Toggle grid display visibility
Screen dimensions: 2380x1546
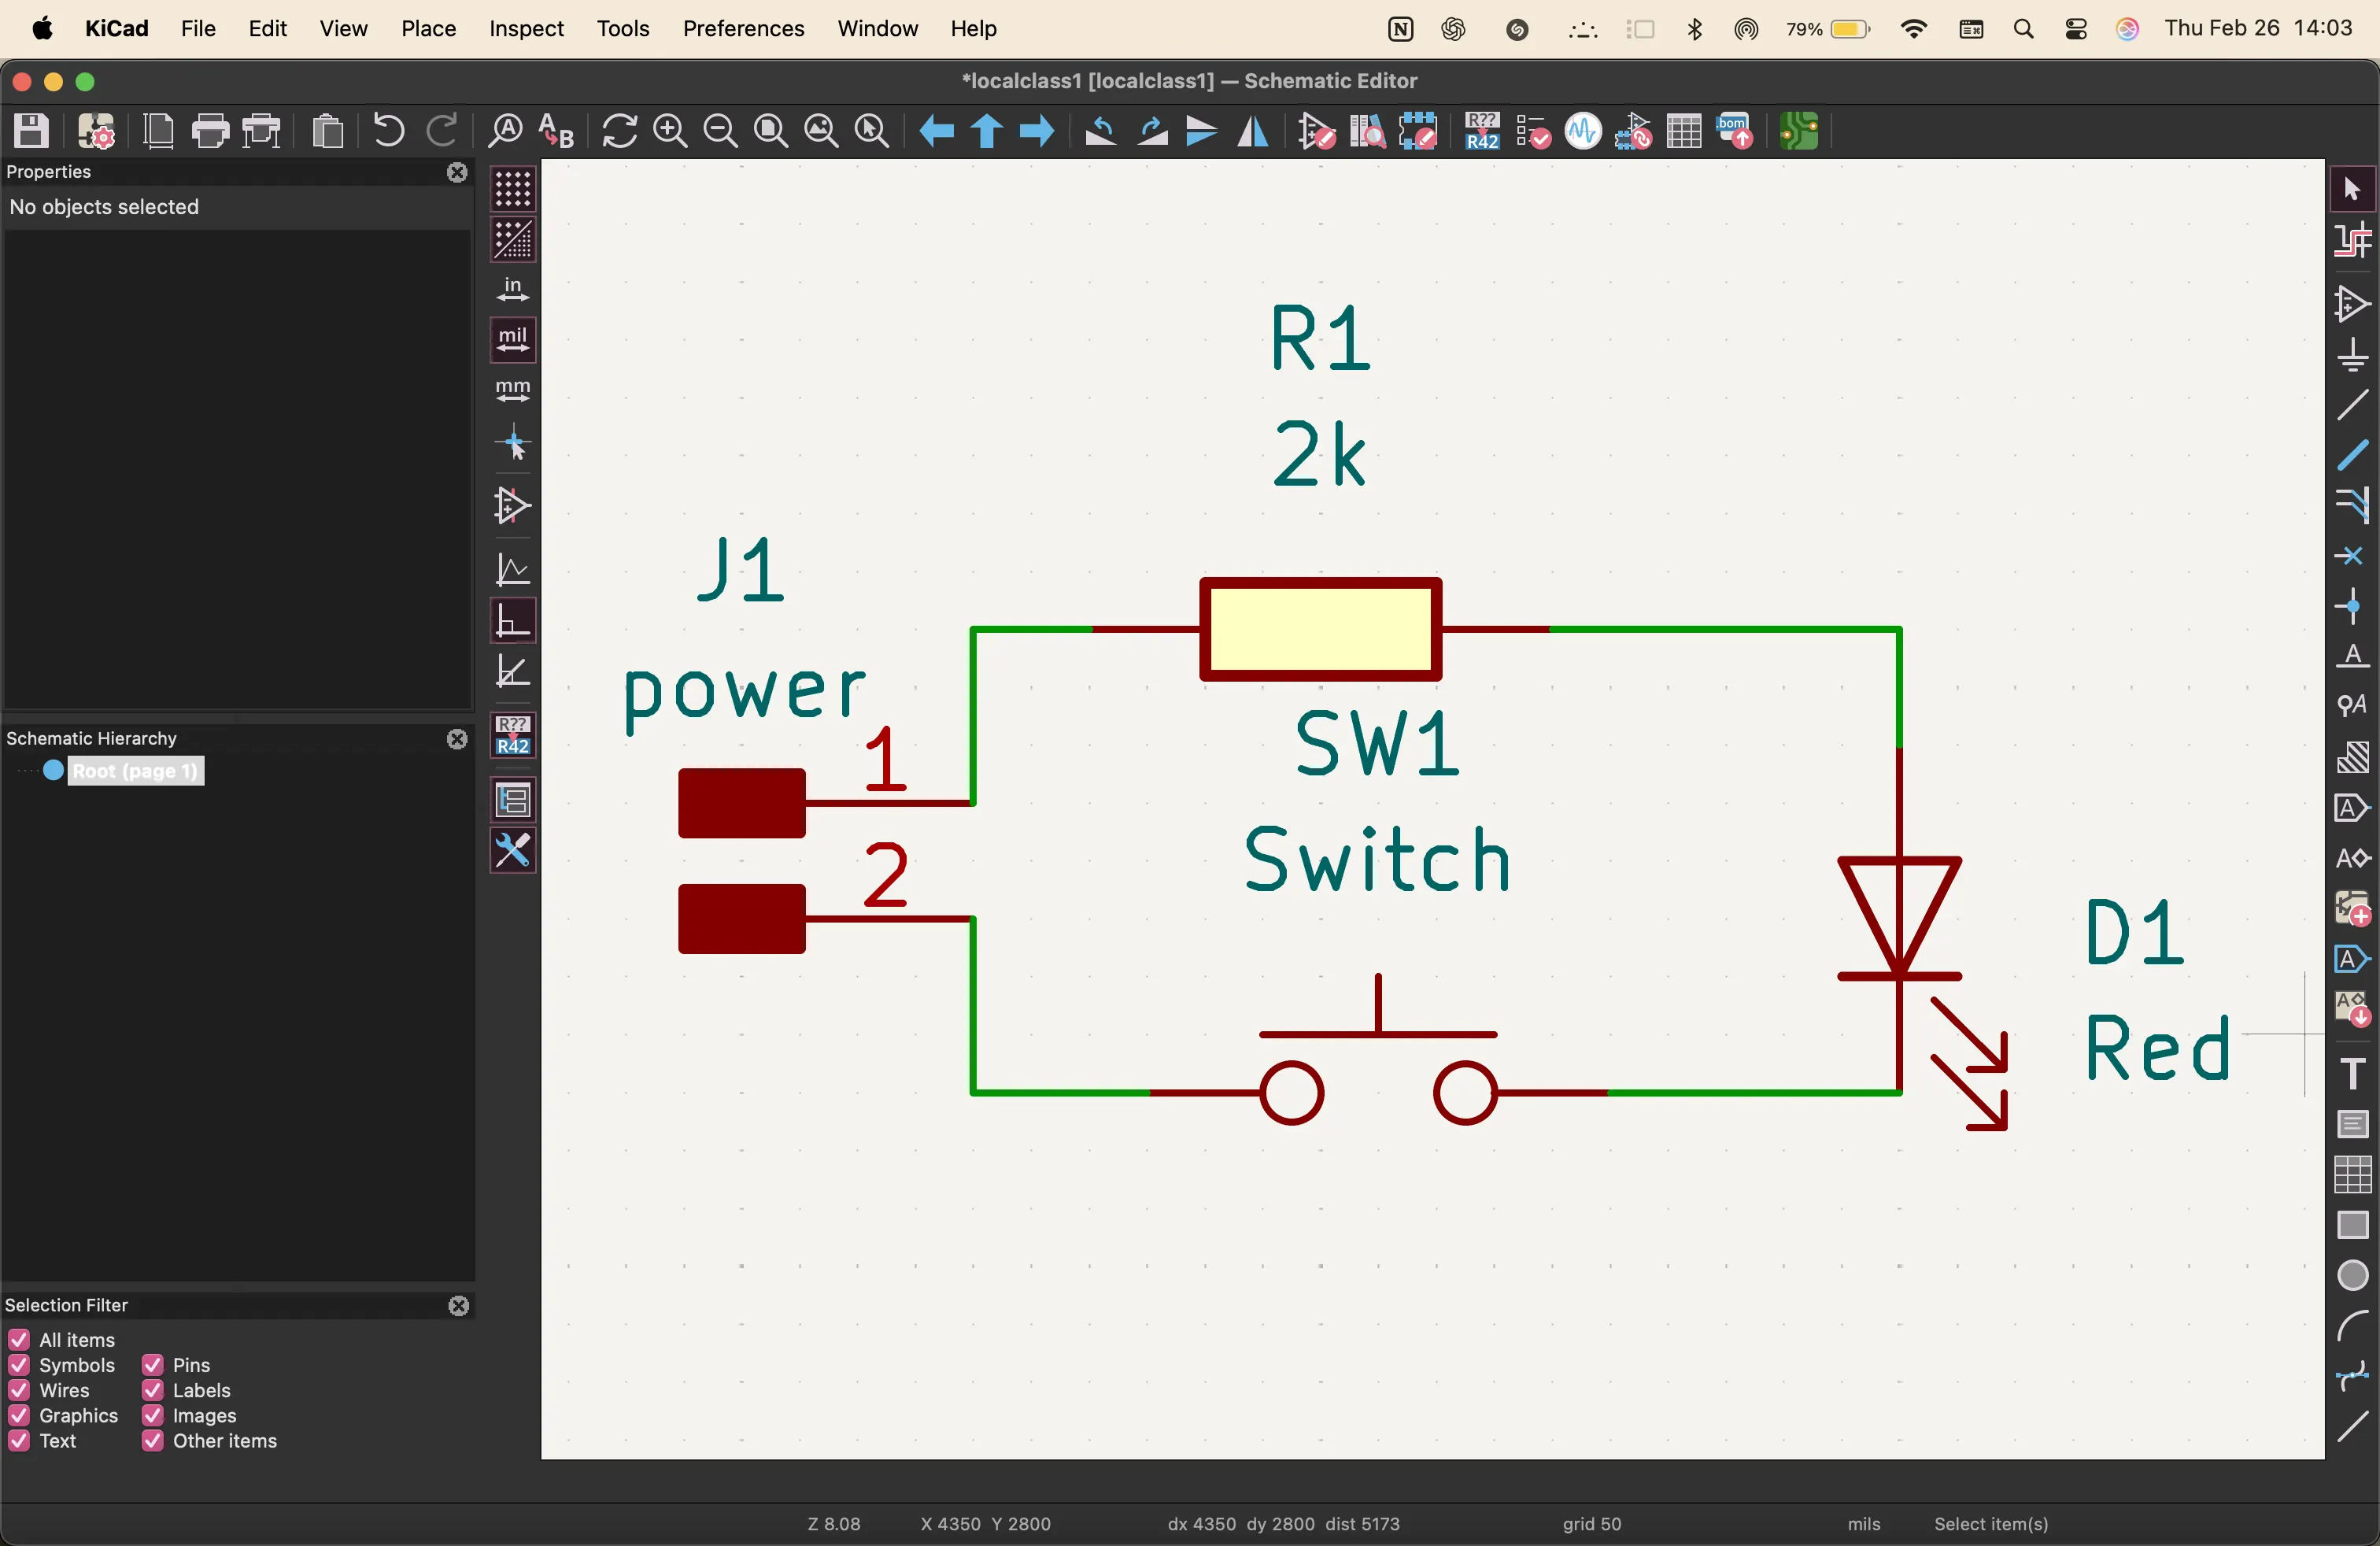pos(513,189)
